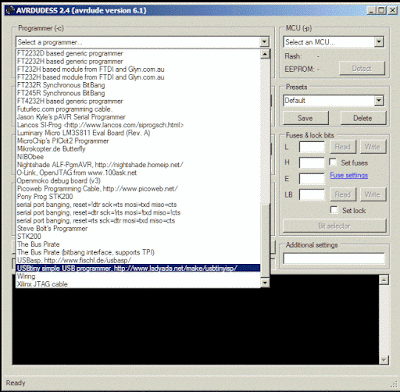400x392 pixels.
Task: Click the MCU Detect button
Action: tap(362, 68)
